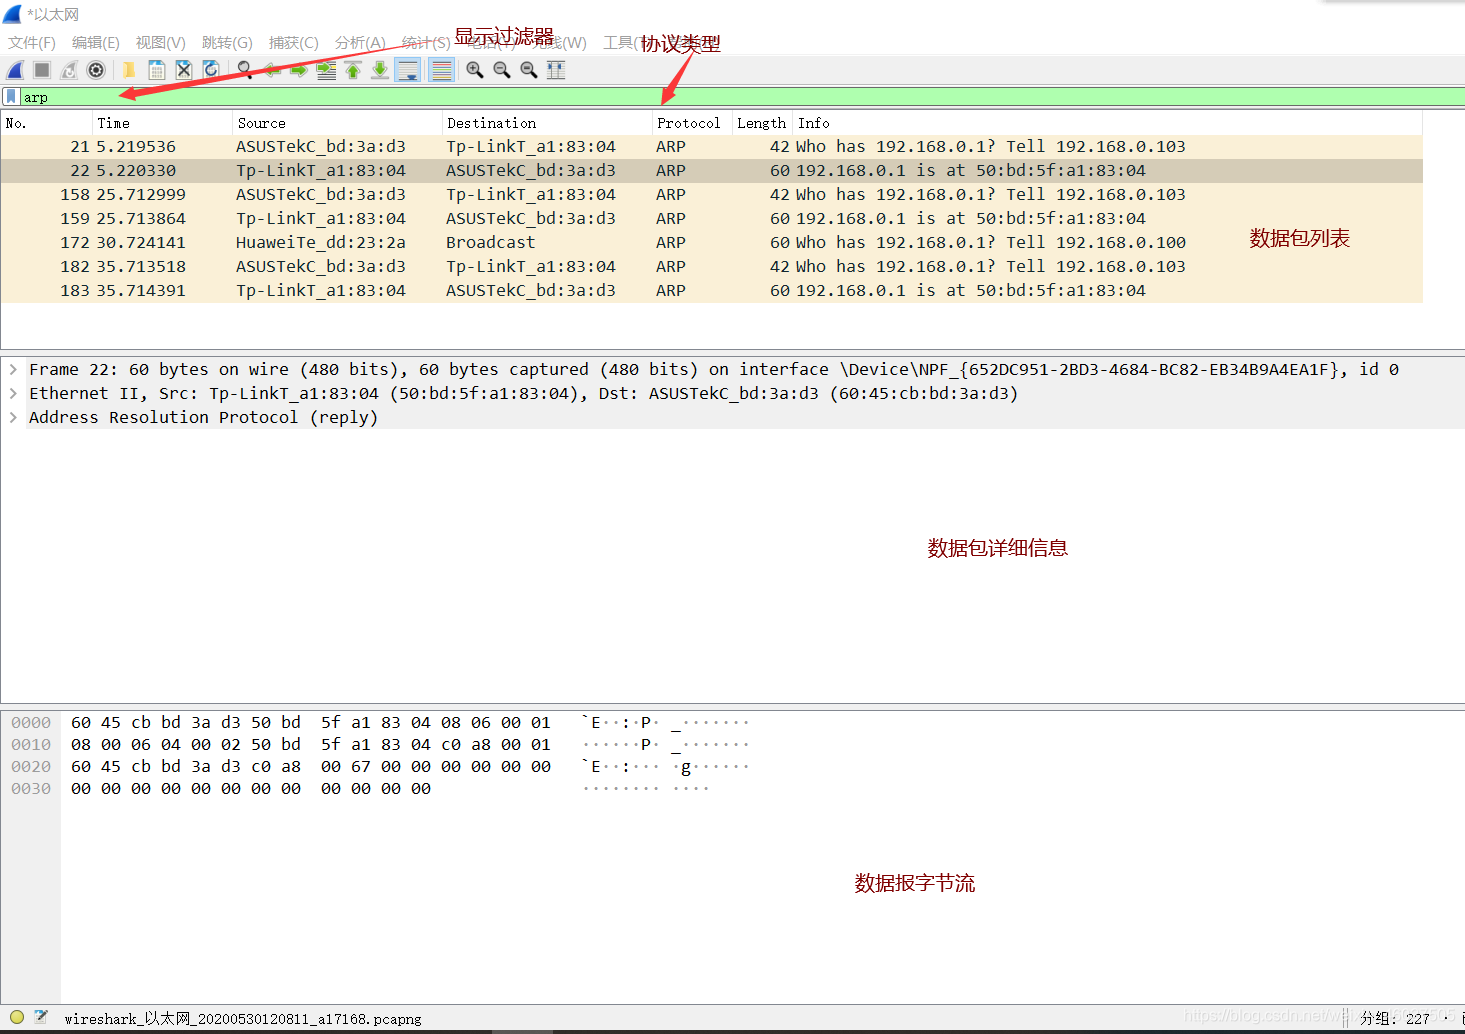Open the 跳转(G) menu
1465x1034 pixels.
(x=227, y=43)
